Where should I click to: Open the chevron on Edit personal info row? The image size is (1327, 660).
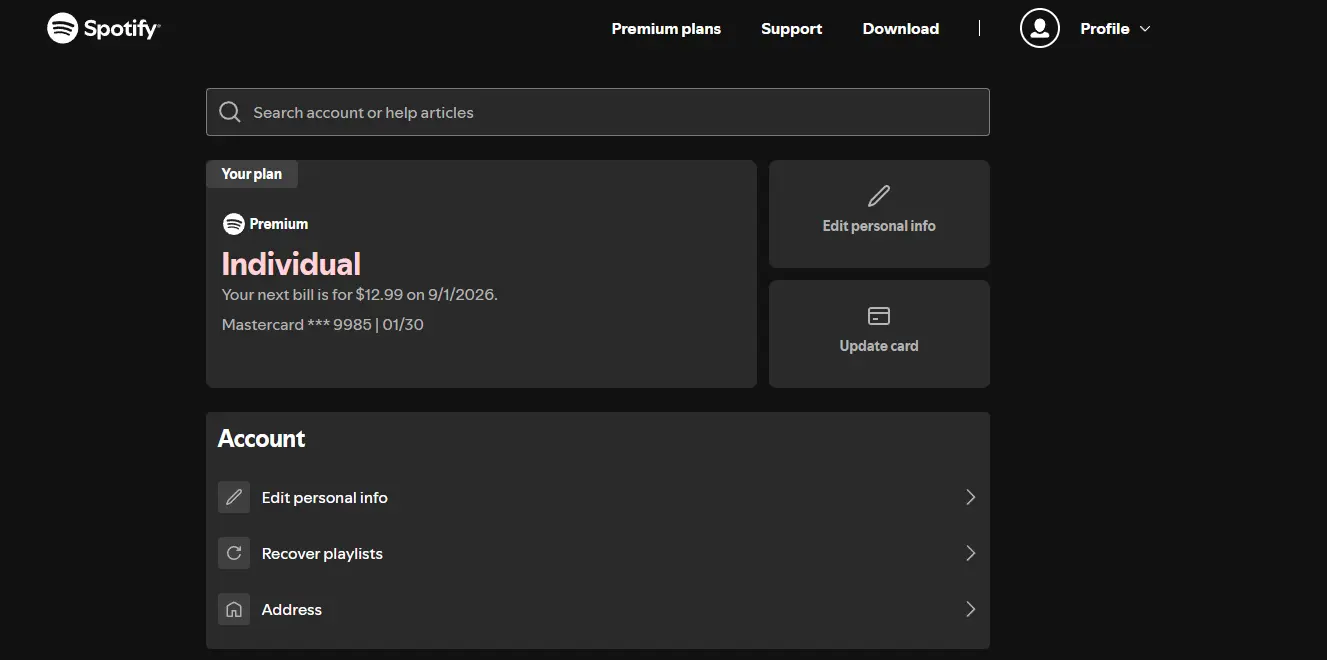click(x=970, y=497)
